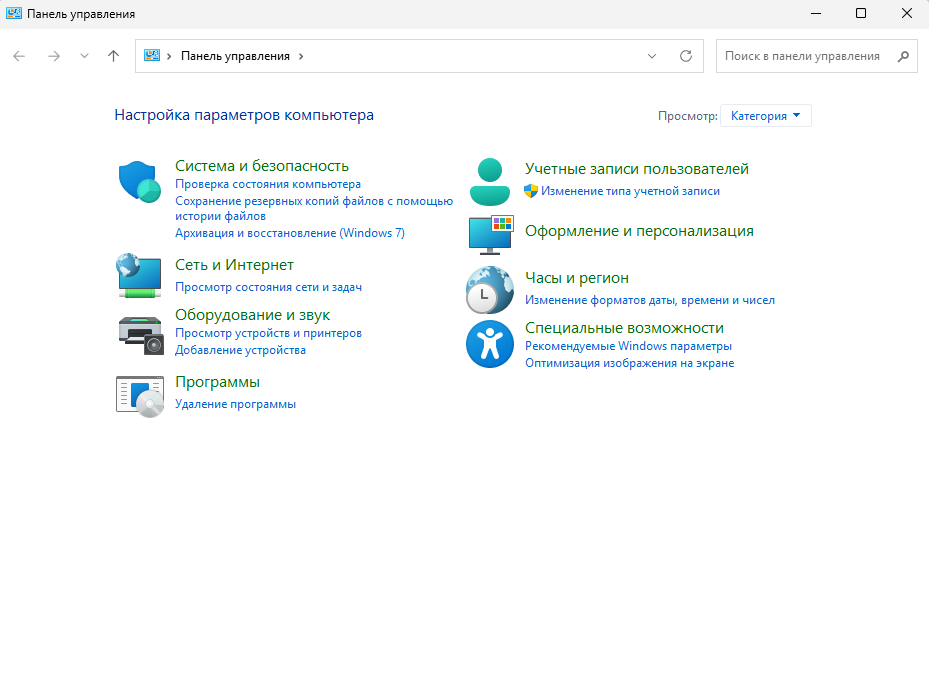The height and width of the screenshot is (690, 929).
Task: Open the Категория view dropdown
Action: click(765, 115)
